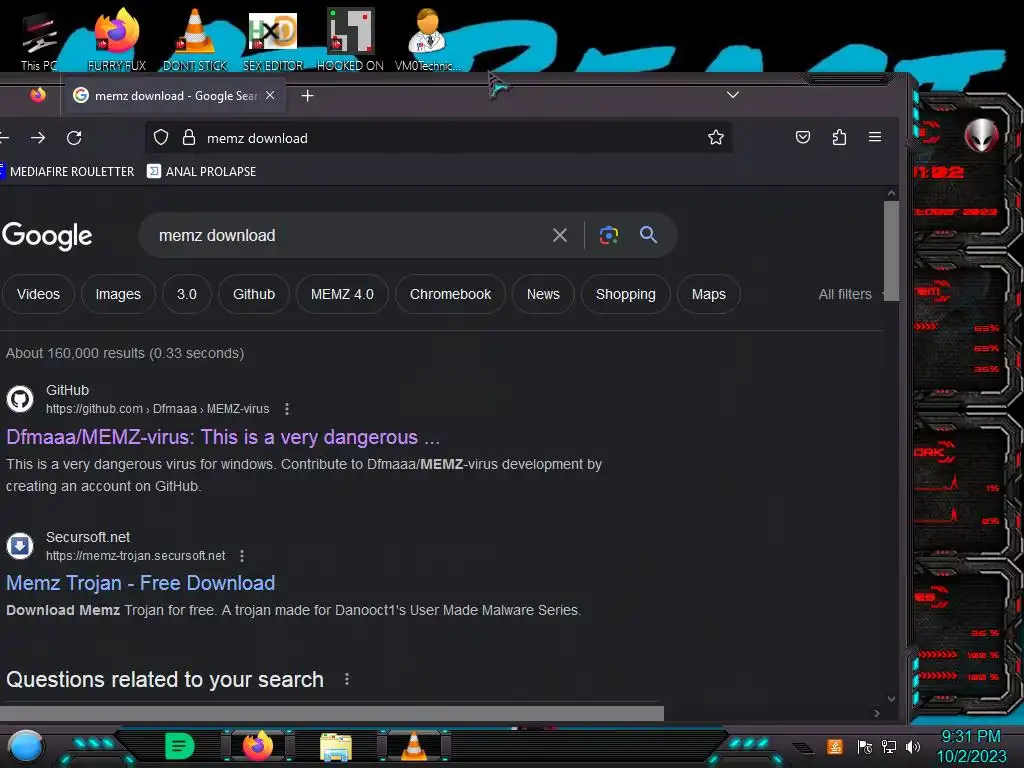Click the pinned Firefox tab icon
The height and width of the screenshot is (768, 1024).
pyautogui.click(x=38, y=95)
